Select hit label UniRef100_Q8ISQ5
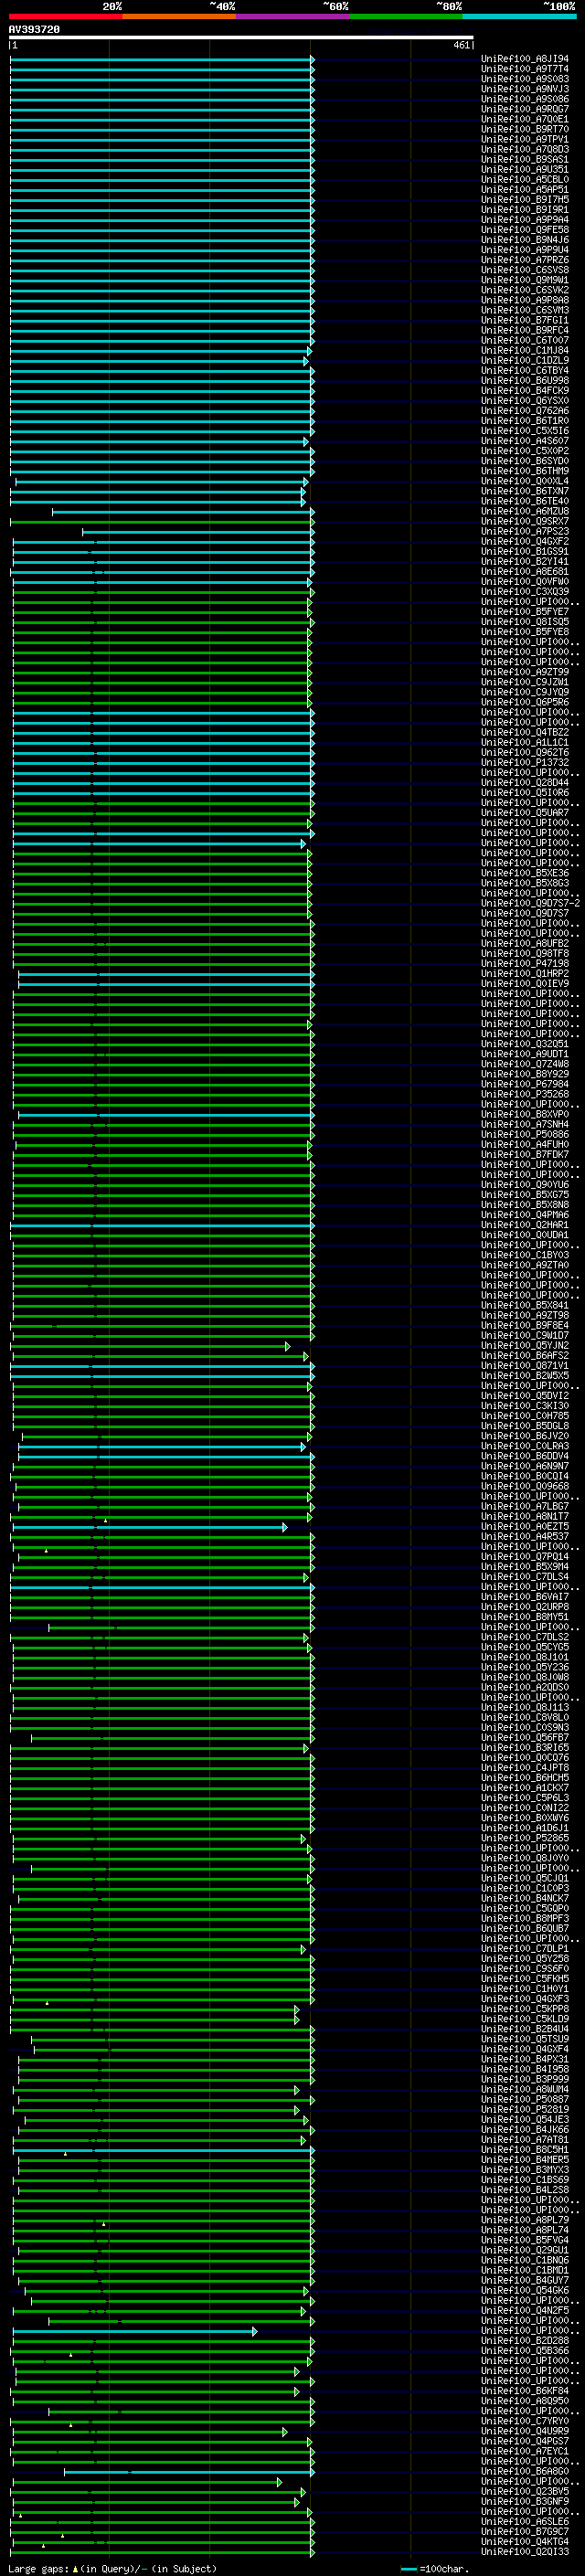 pyautogui.click(x=525, y=622)
